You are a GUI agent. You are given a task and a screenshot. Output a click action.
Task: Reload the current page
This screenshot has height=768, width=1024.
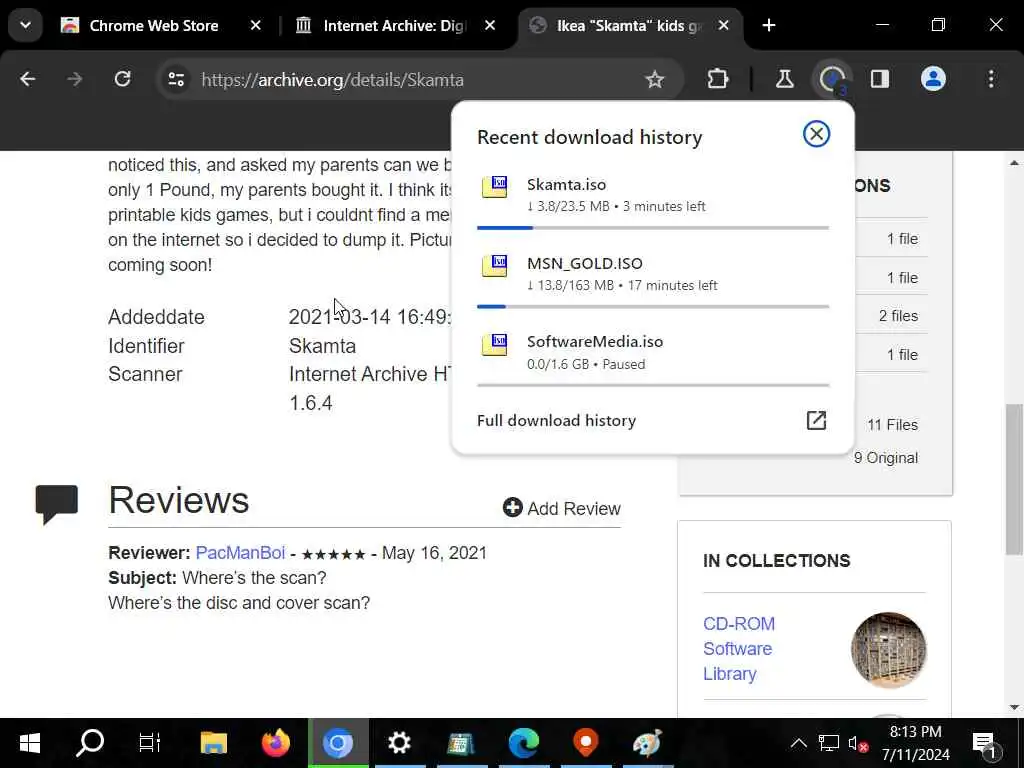pos(123,80)
